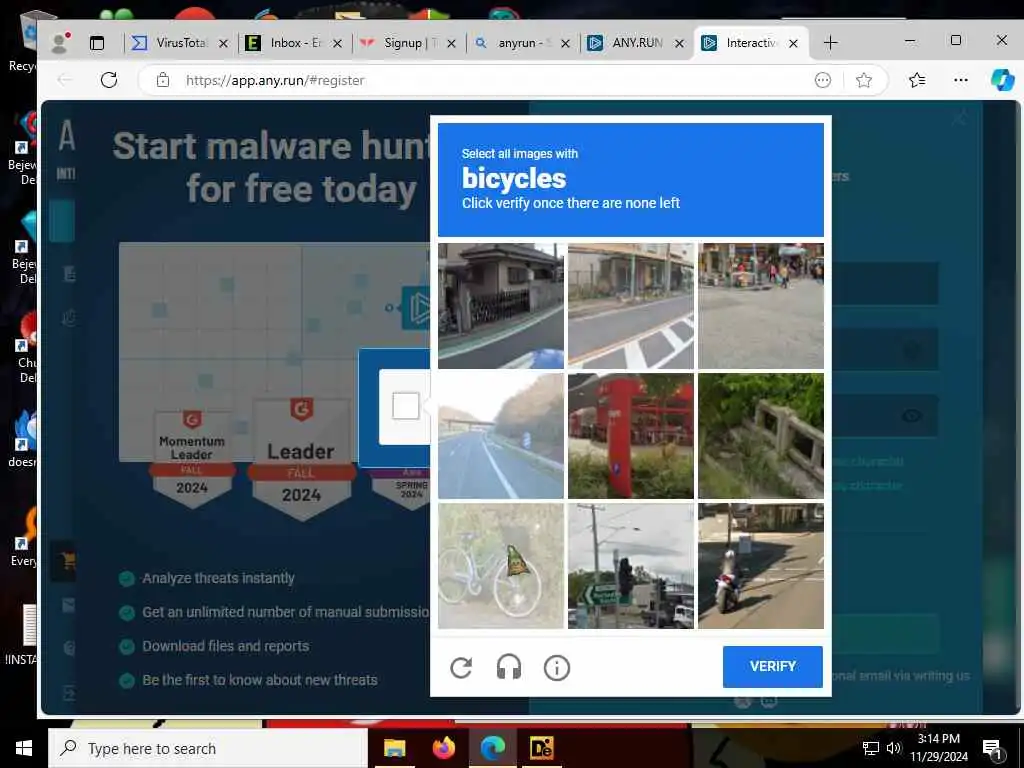1024x768 pixels.
Task: Open the De app in taskbar
Action: pos(541,748)
